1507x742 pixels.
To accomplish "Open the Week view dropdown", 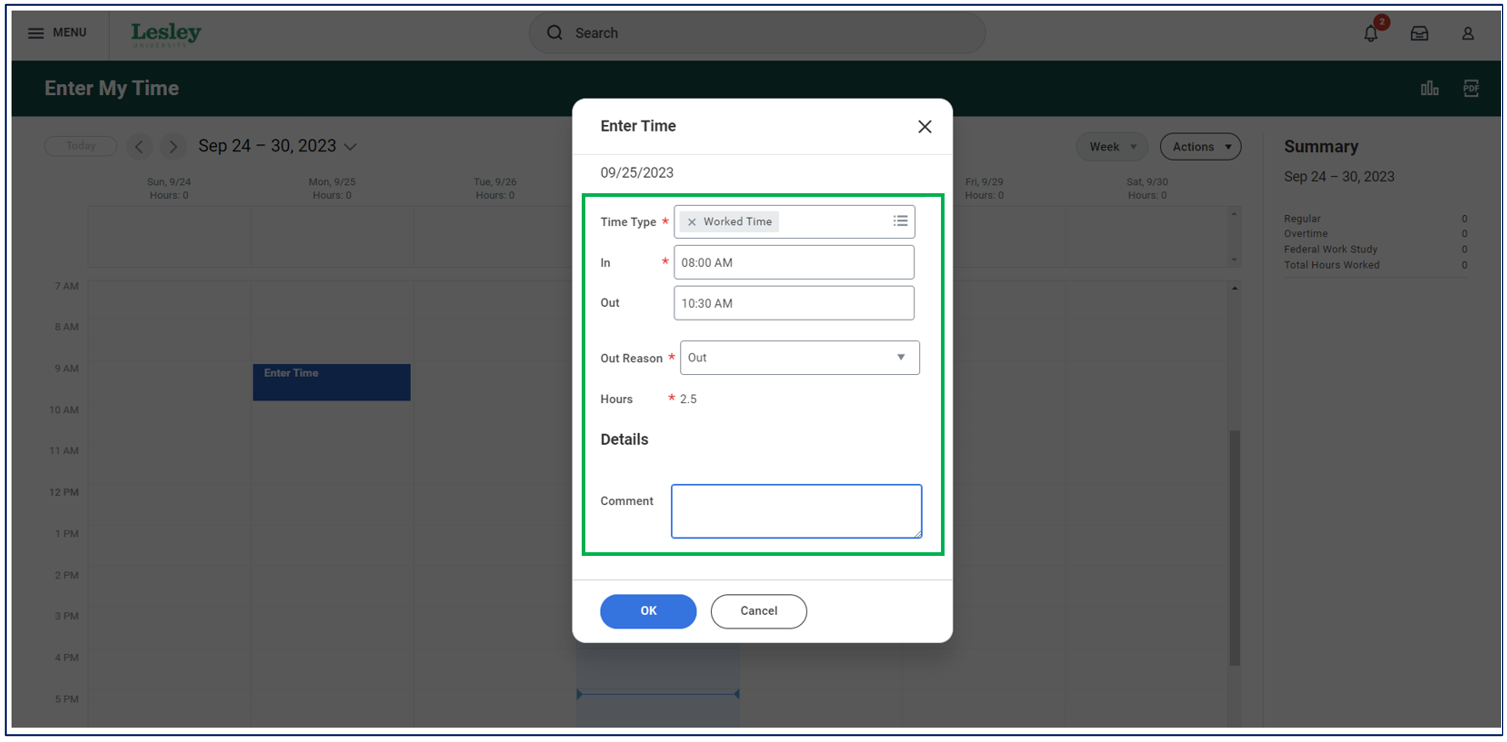I will (x=1113, y=147).
